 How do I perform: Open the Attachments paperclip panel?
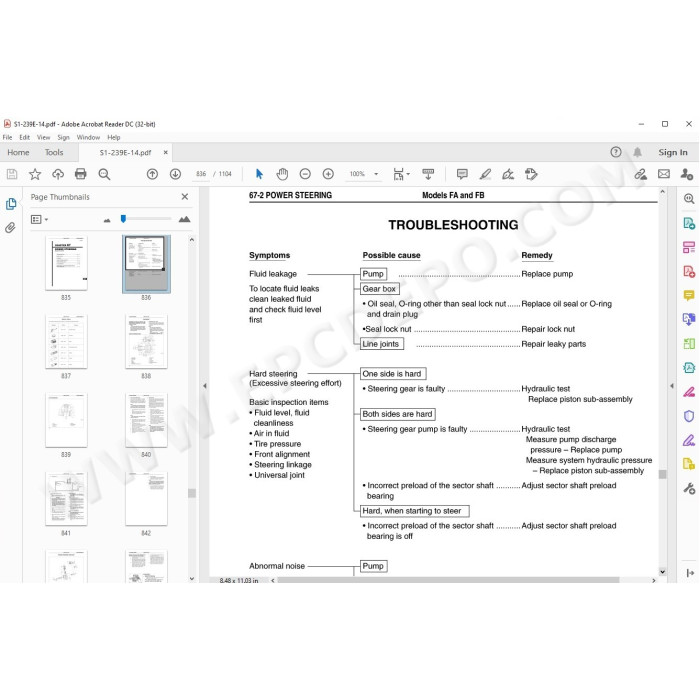click(x=10, y=228)
